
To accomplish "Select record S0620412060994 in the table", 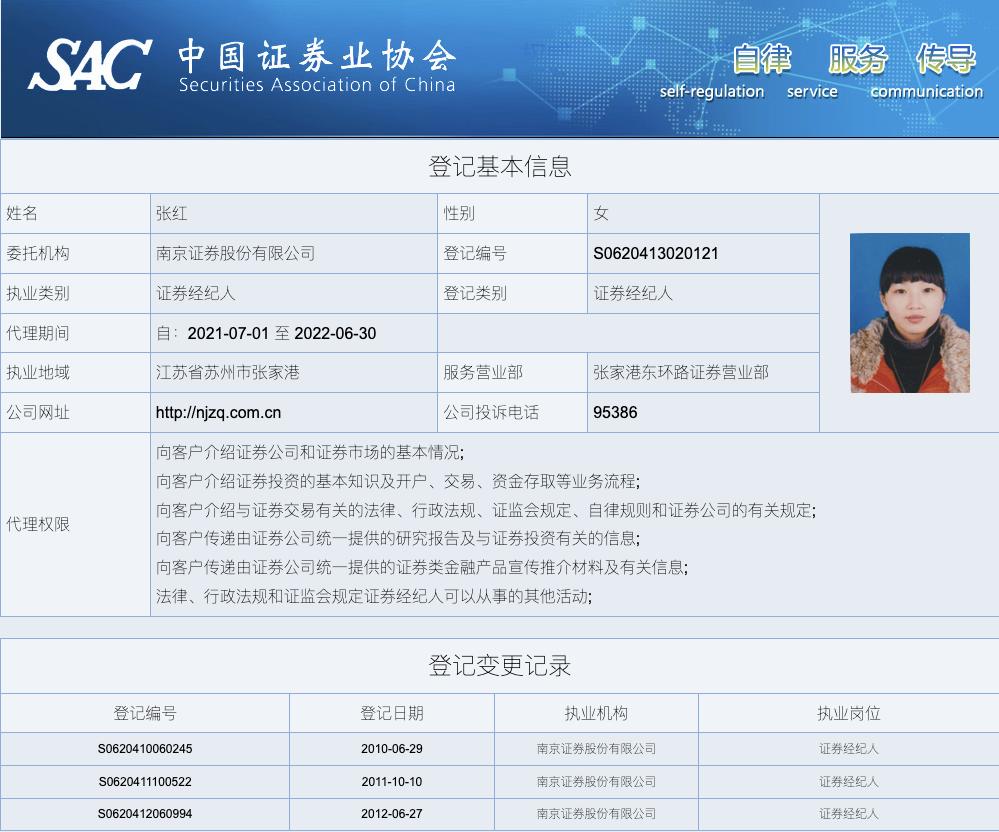I will coord(145,814).
